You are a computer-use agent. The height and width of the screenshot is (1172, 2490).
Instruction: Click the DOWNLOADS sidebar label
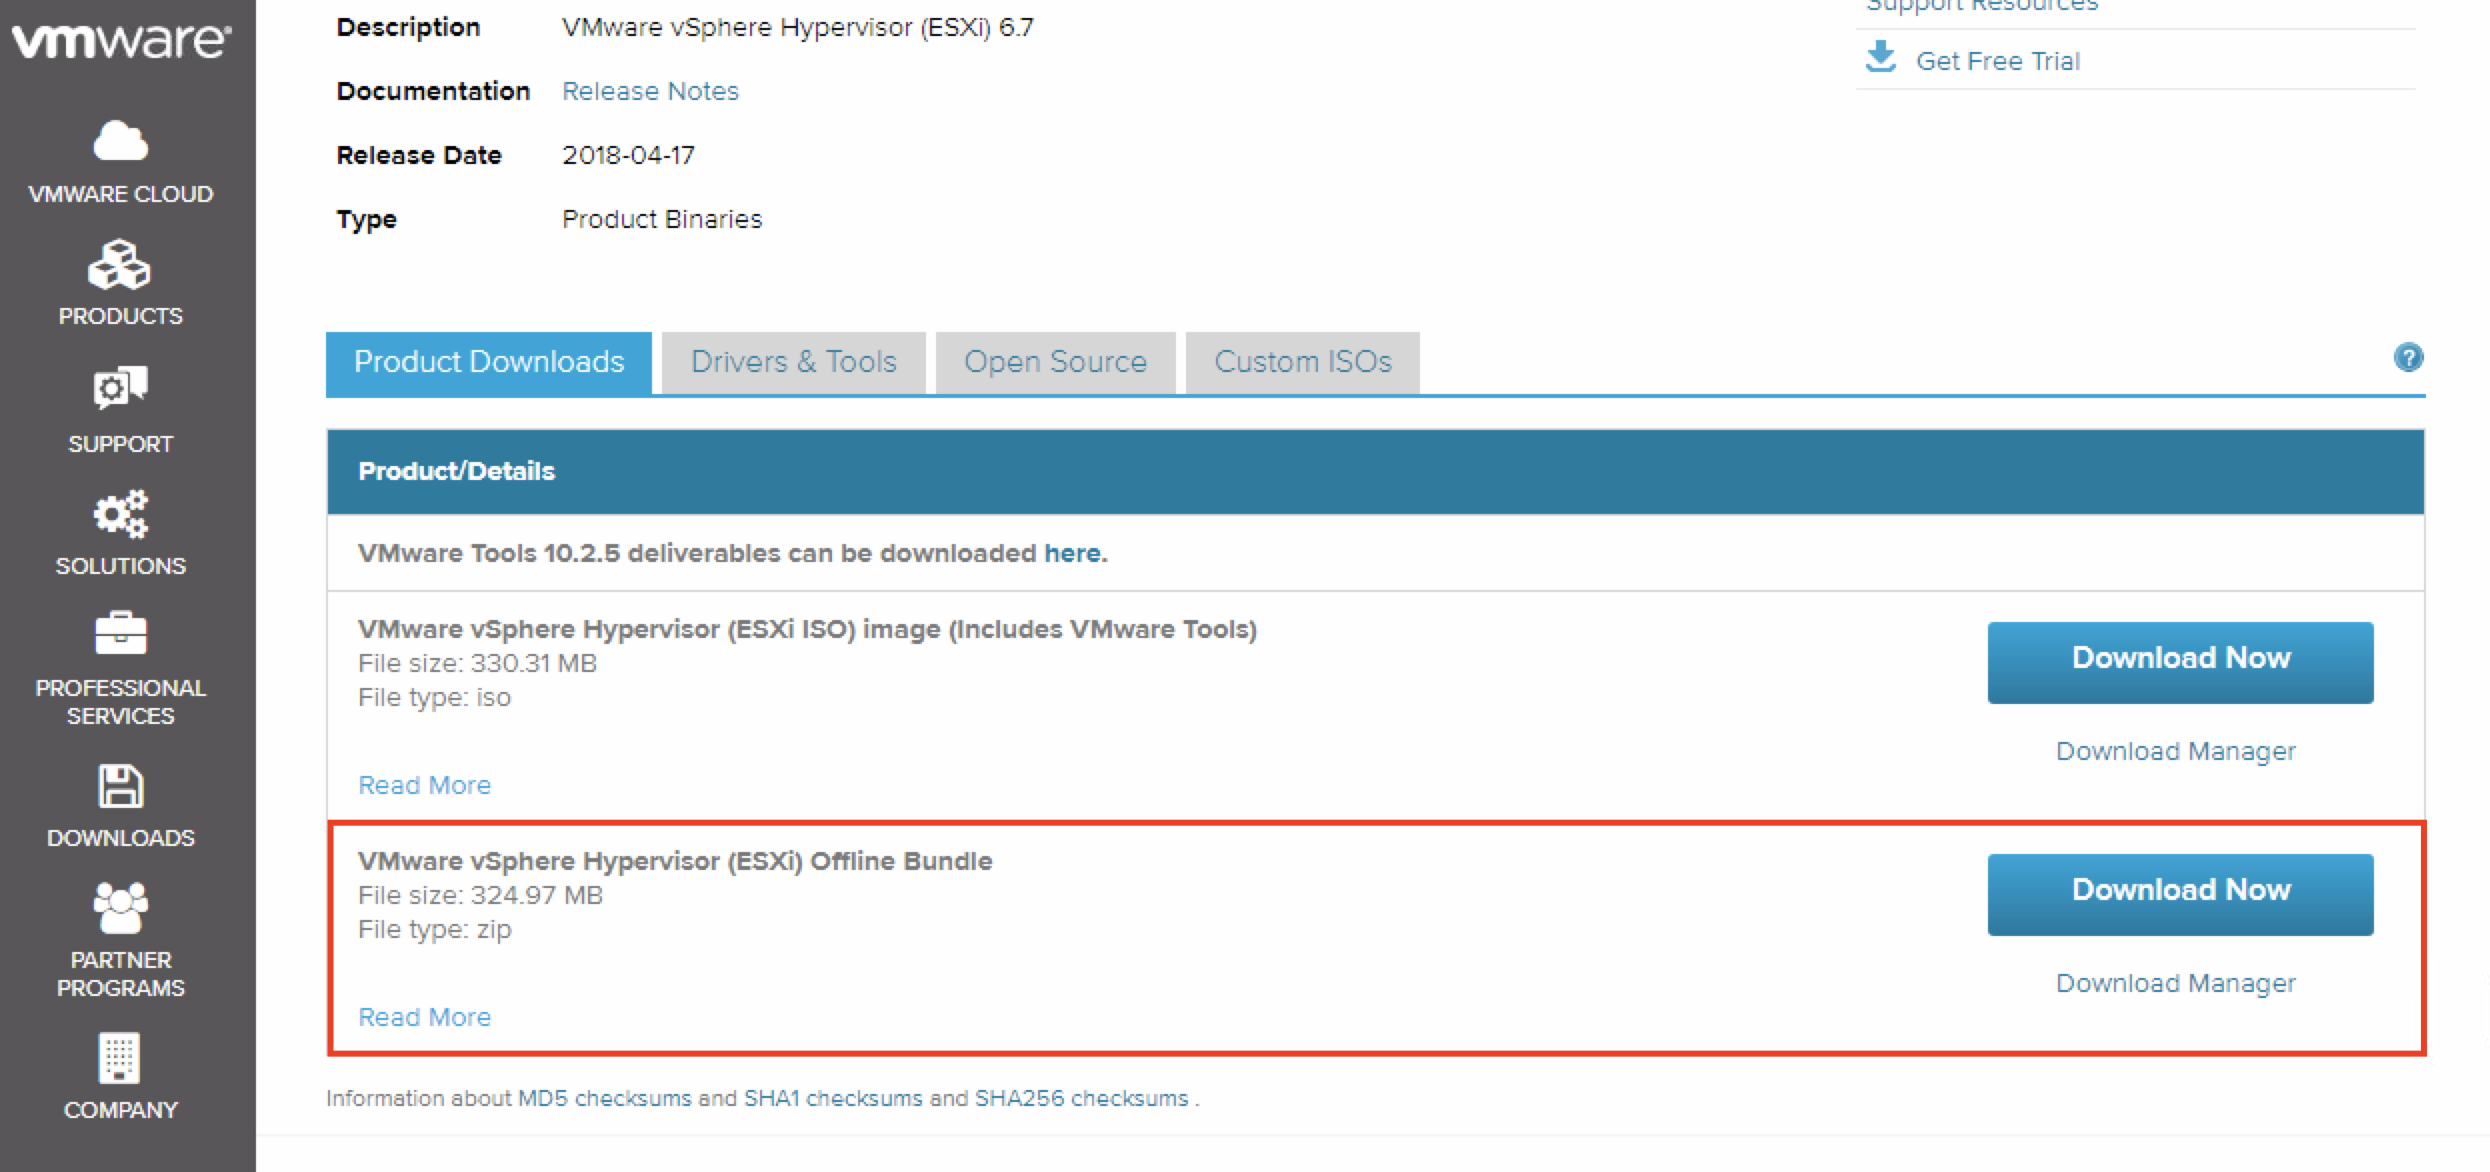121,838
